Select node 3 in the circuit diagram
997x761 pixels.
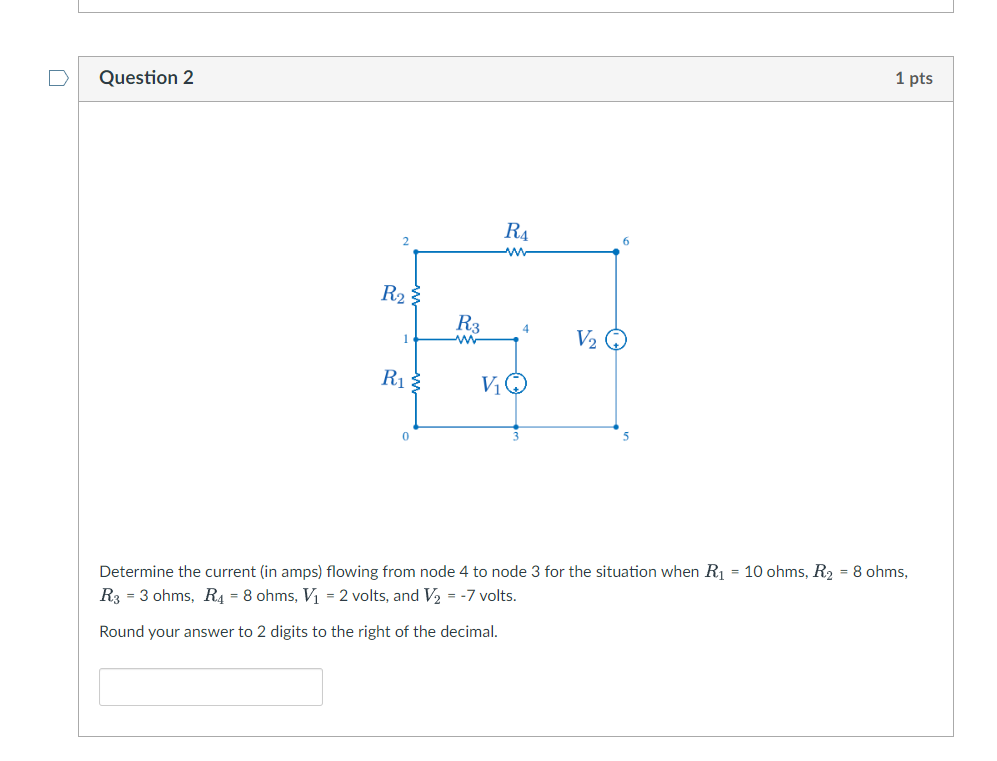point(514,428)
